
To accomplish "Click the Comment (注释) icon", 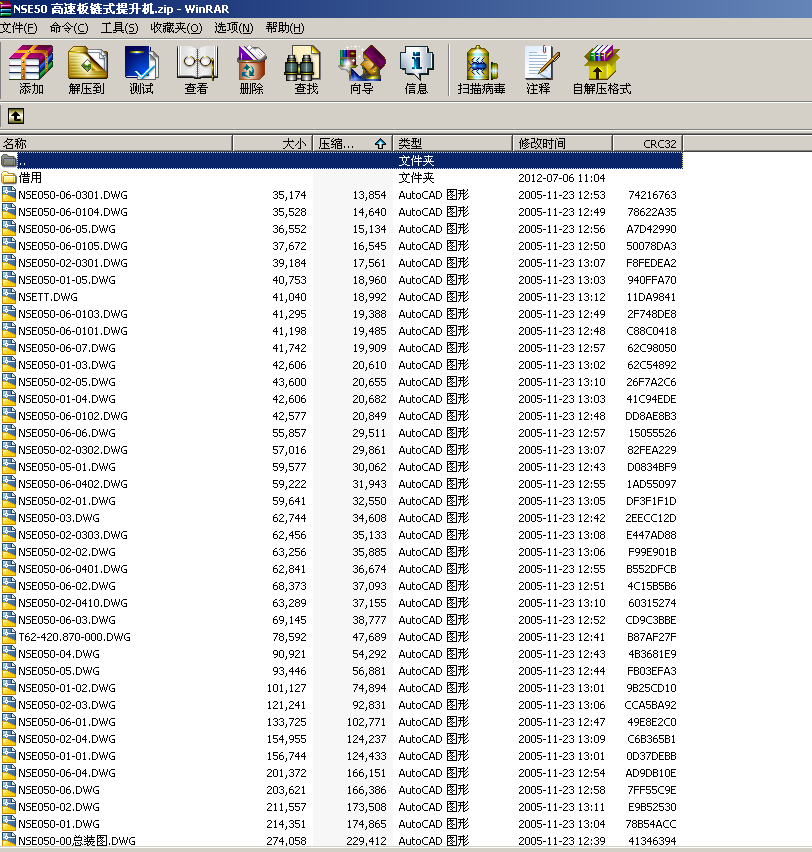I will pos(541,63).
